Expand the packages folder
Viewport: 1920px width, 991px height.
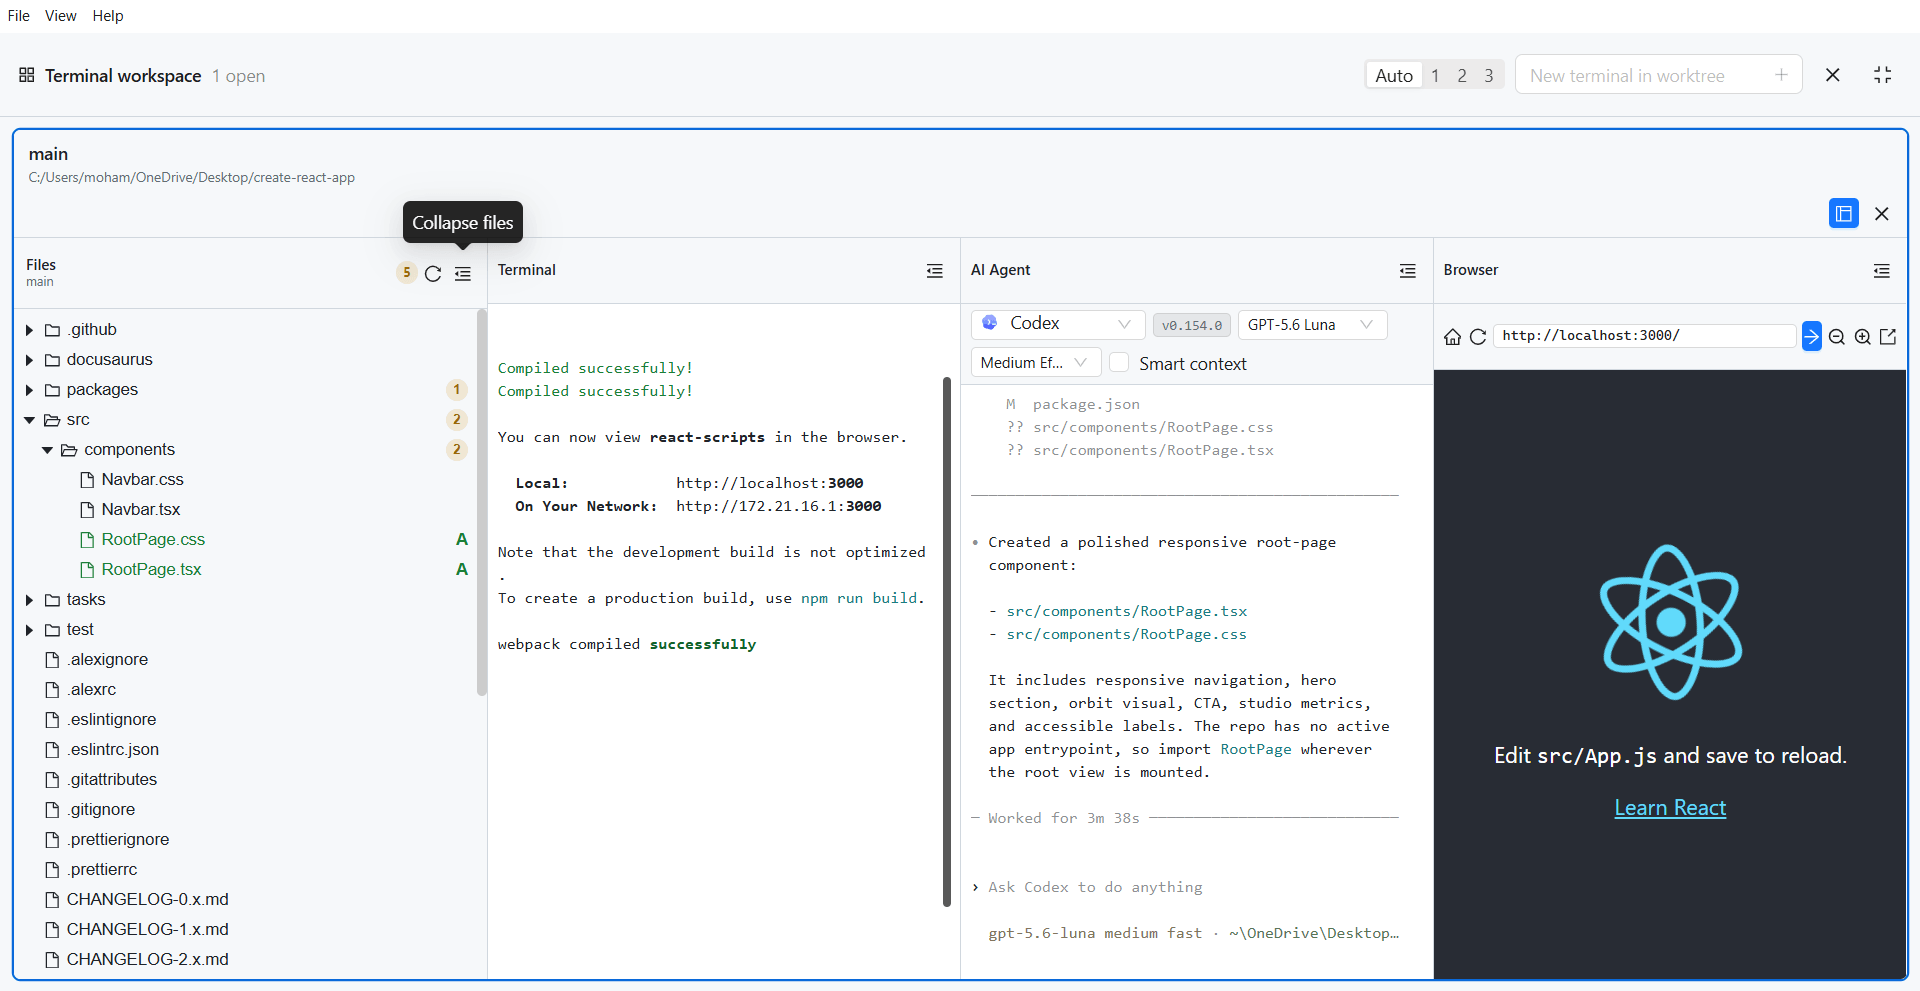pos(29,390)
